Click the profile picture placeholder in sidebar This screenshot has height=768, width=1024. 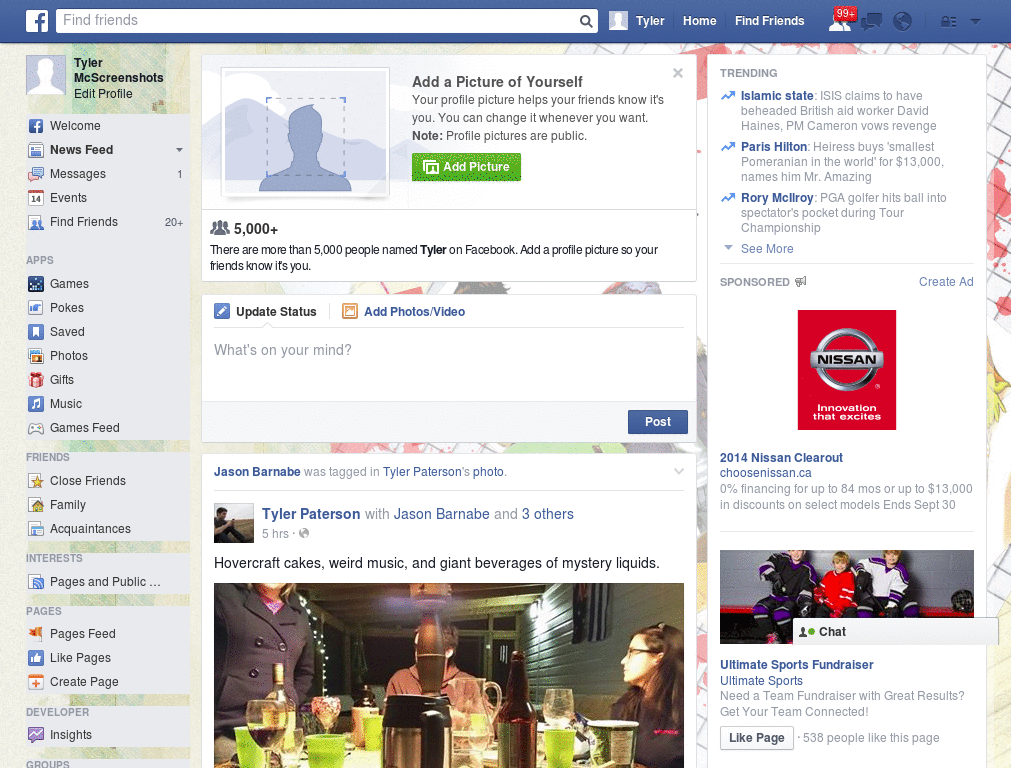tap(46, 75)
